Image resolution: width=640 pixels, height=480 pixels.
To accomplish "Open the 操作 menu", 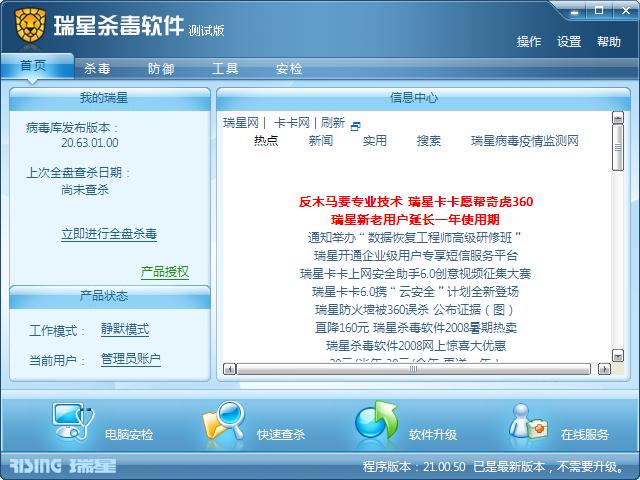I will click(529, 41).
